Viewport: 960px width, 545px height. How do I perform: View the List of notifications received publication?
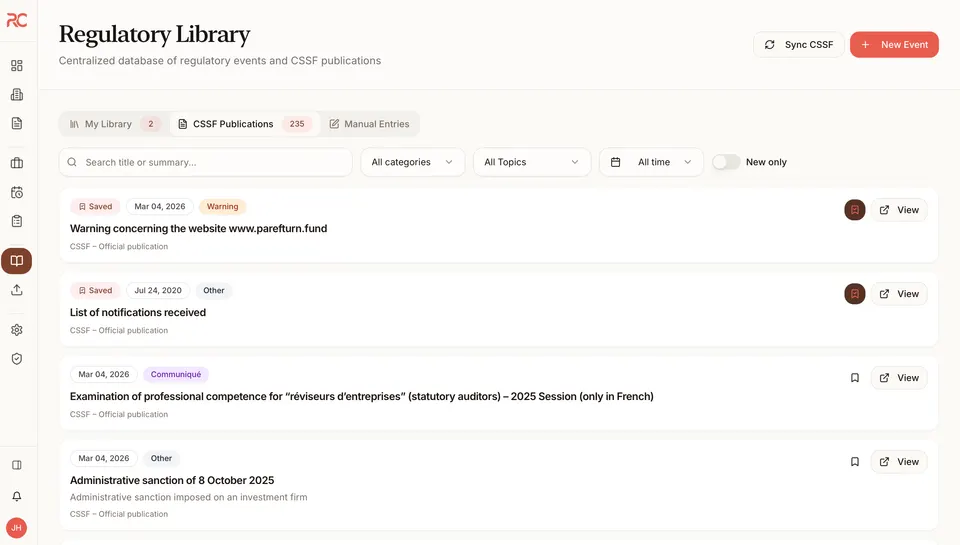click(899, 294)
